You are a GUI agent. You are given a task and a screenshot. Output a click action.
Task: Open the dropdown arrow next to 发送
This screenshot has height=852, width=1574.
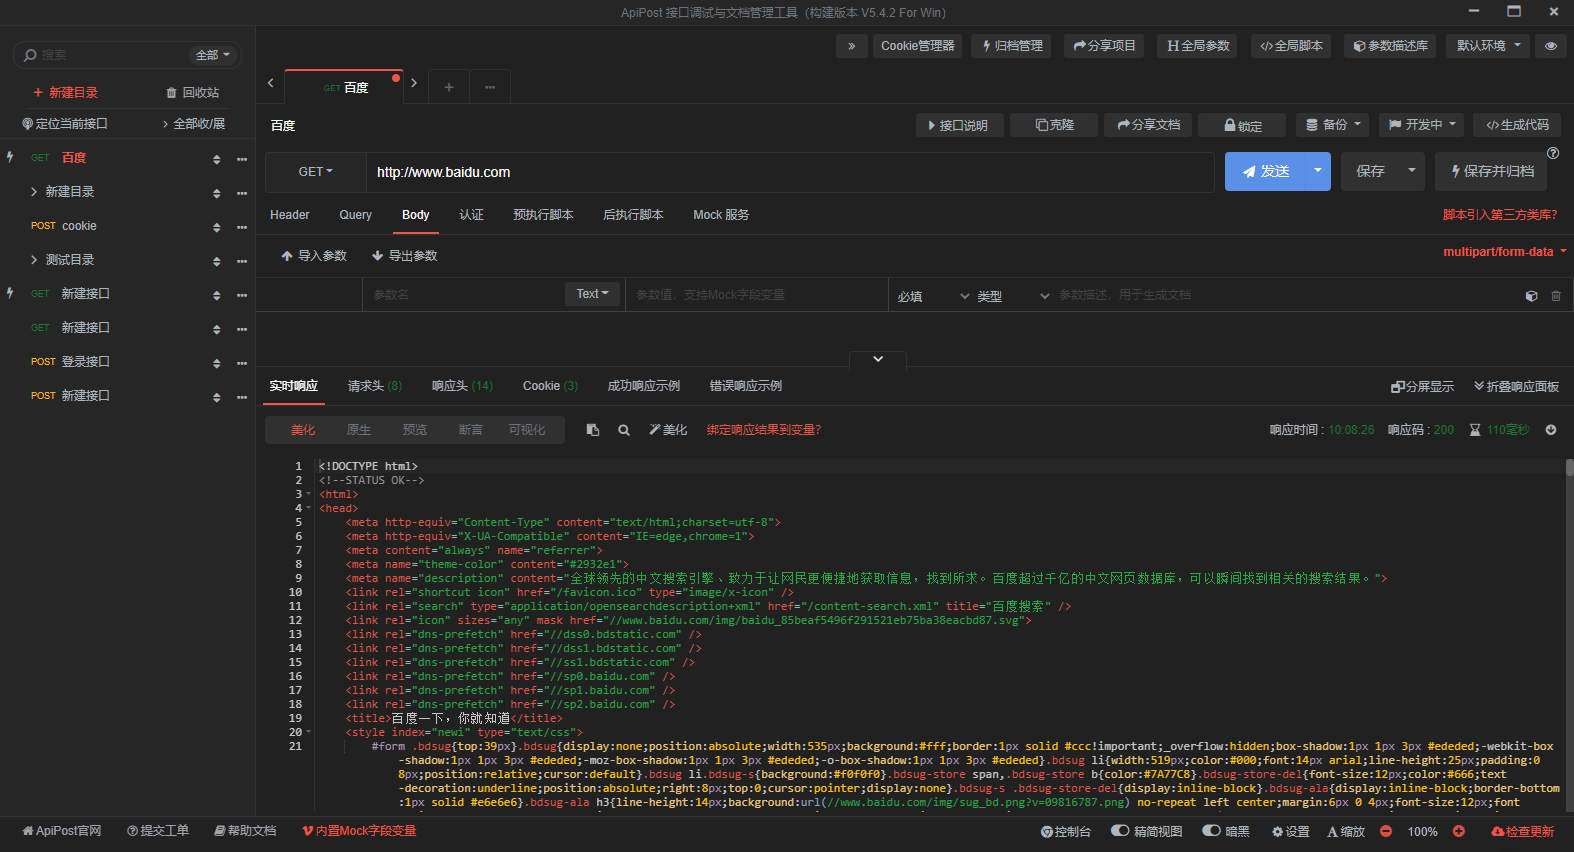click(1318, 172)
